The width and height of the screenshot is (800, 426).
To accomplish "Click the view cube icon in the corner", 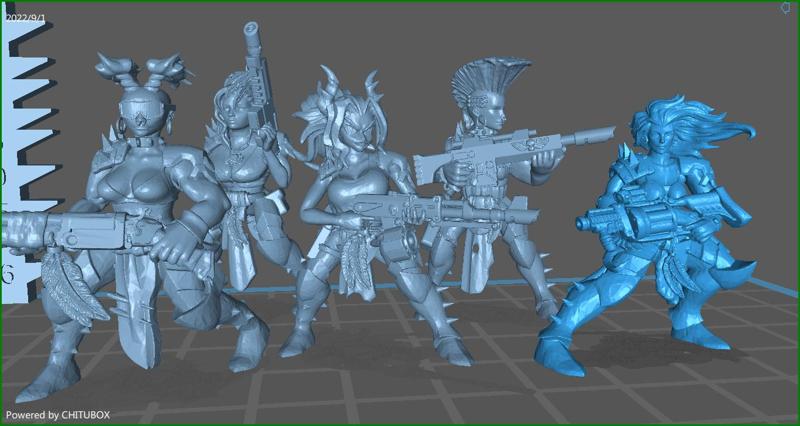I will [x=786, y=7].
